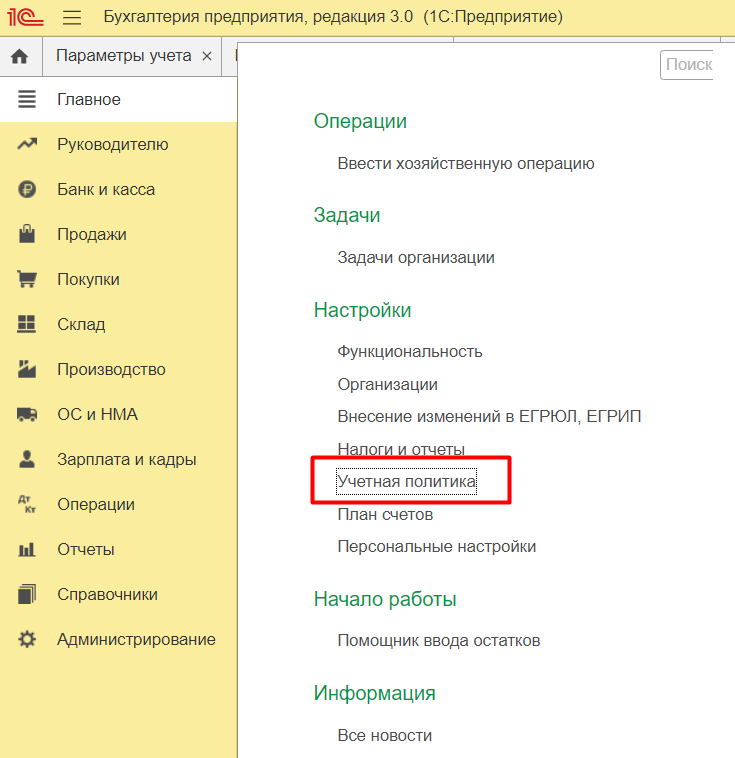Click the Банк и касса ruble icon
This screenshot has width=735, height=758.
pos(27,190)
